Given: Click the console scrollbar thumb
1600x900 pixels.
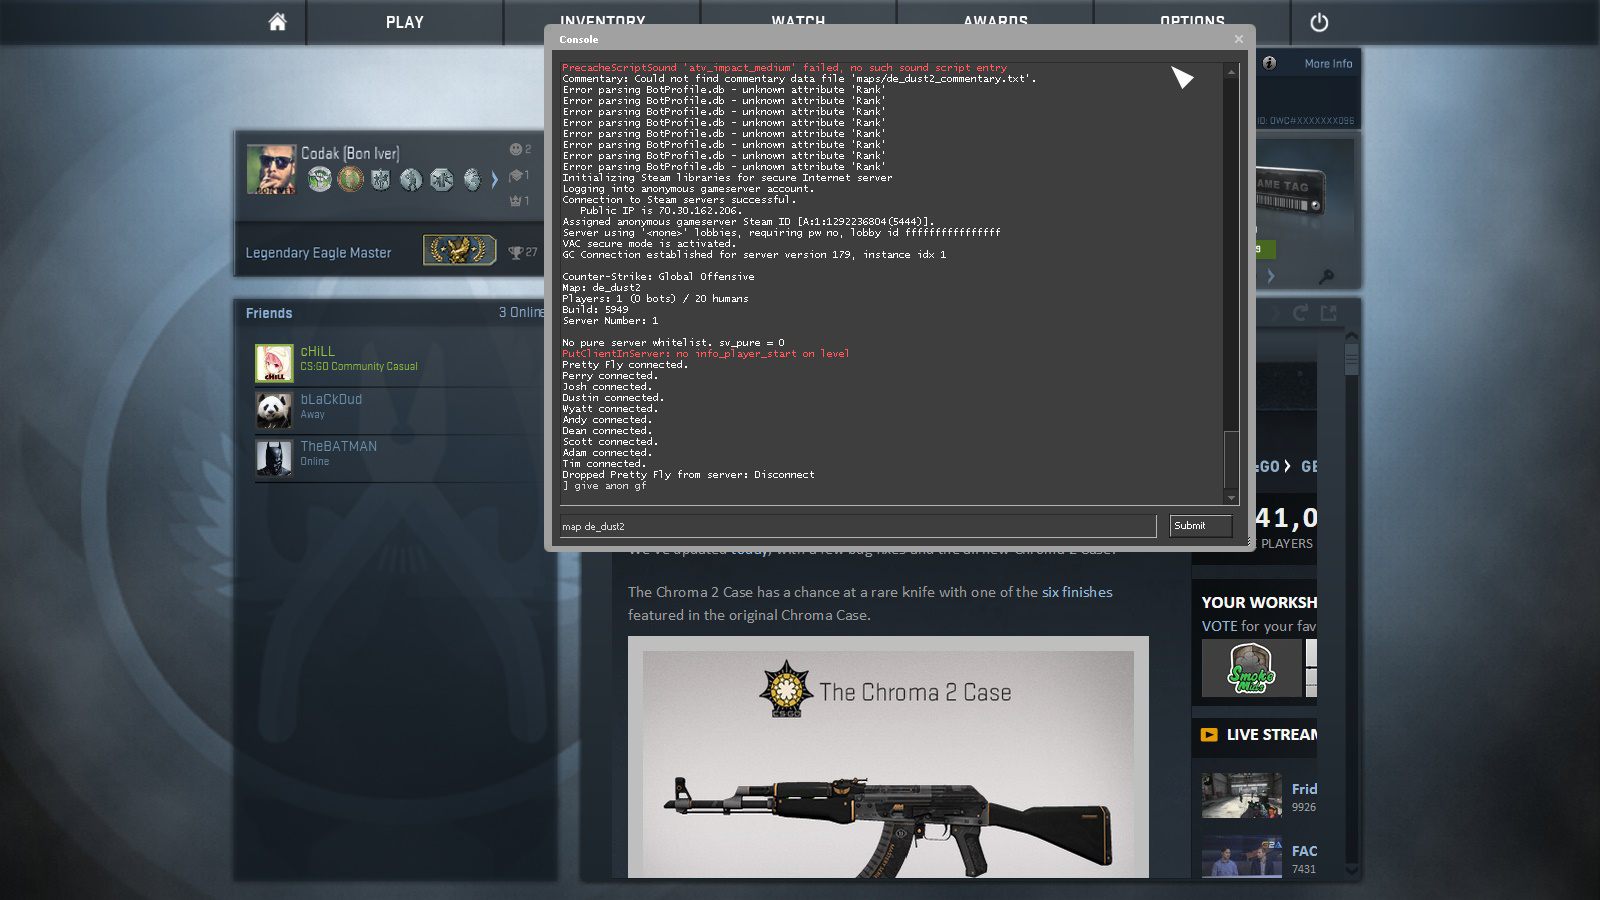Looking at the screenshot, I should pyautogui.click(x=1232, y=460).
